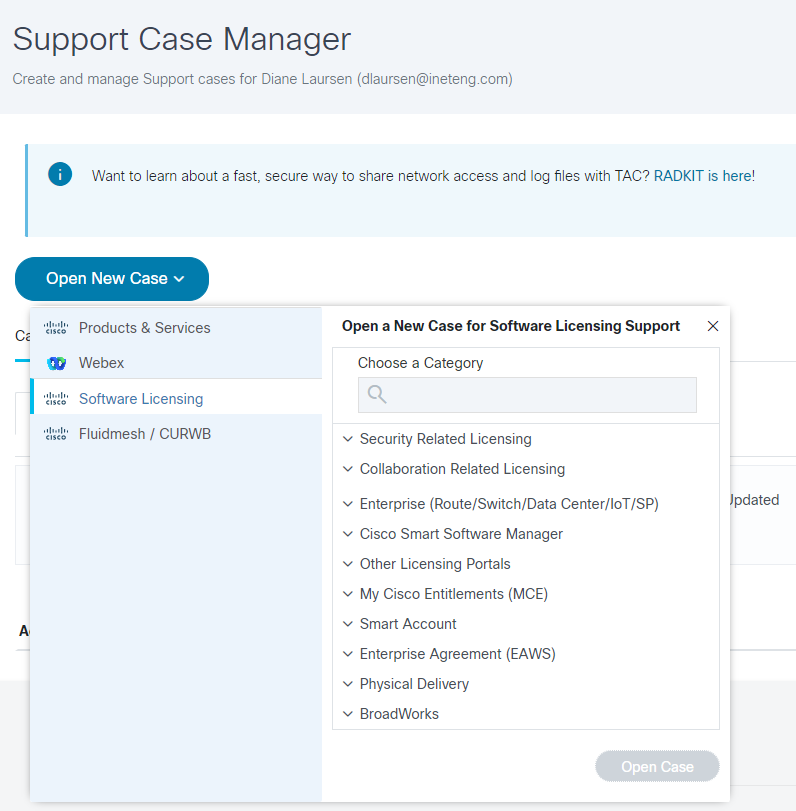The image size is (796, 811).
Task: Select Products & Services from the menu
Action: tap(145, 327)
